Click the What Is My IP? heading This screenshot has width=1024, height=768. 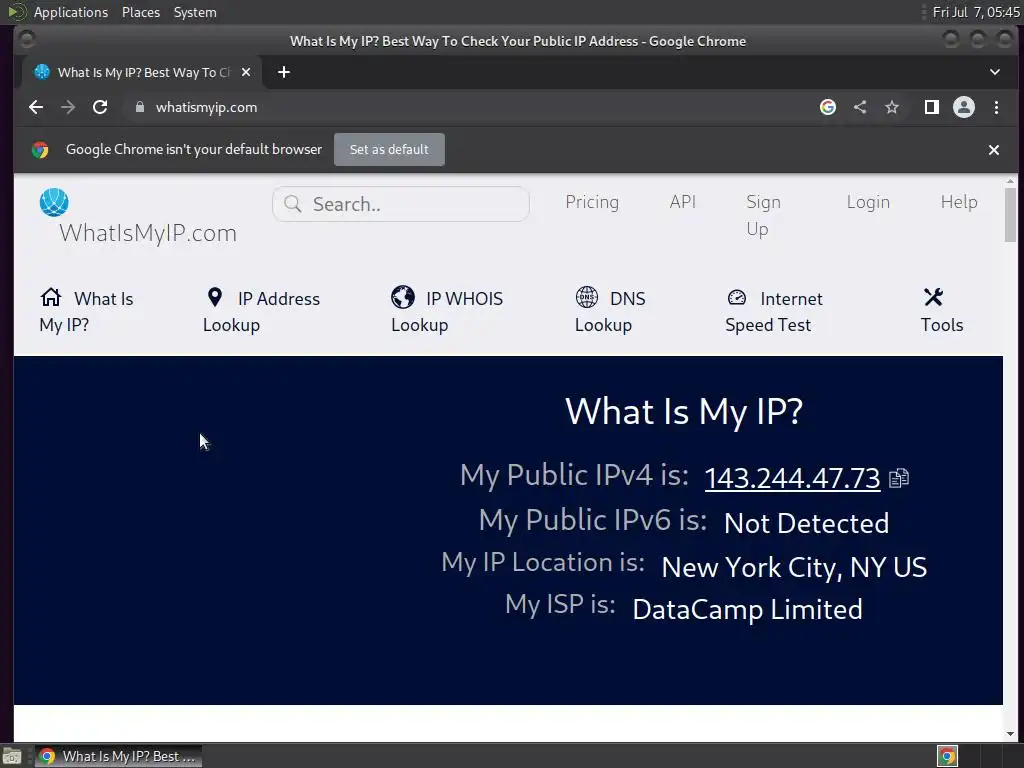[x=684, y=412]
